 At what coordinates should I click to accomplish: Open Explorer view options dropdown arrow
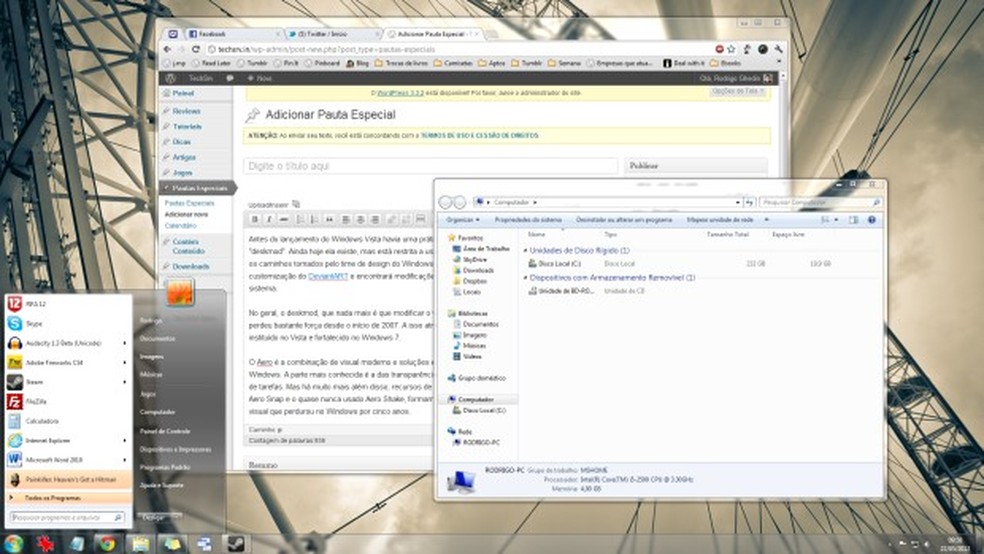pyautogui.click(x=836, y=220)
